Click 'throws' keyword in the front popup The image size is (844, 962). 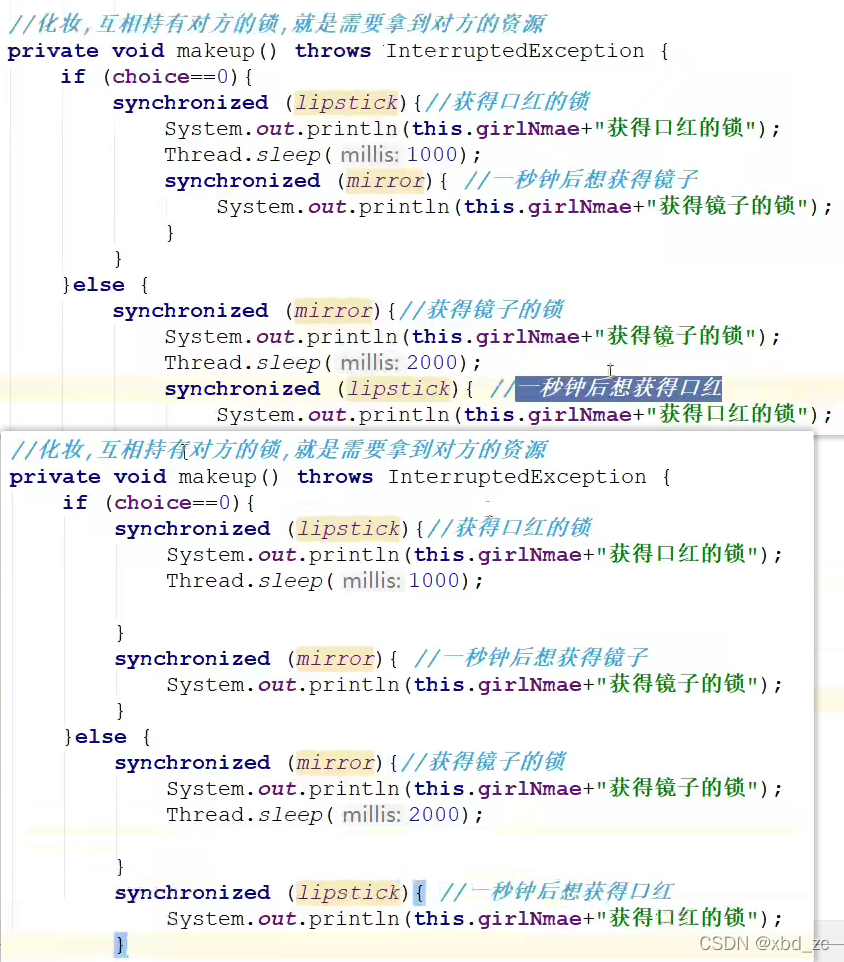pyautogui.click(x=335, y=477)
